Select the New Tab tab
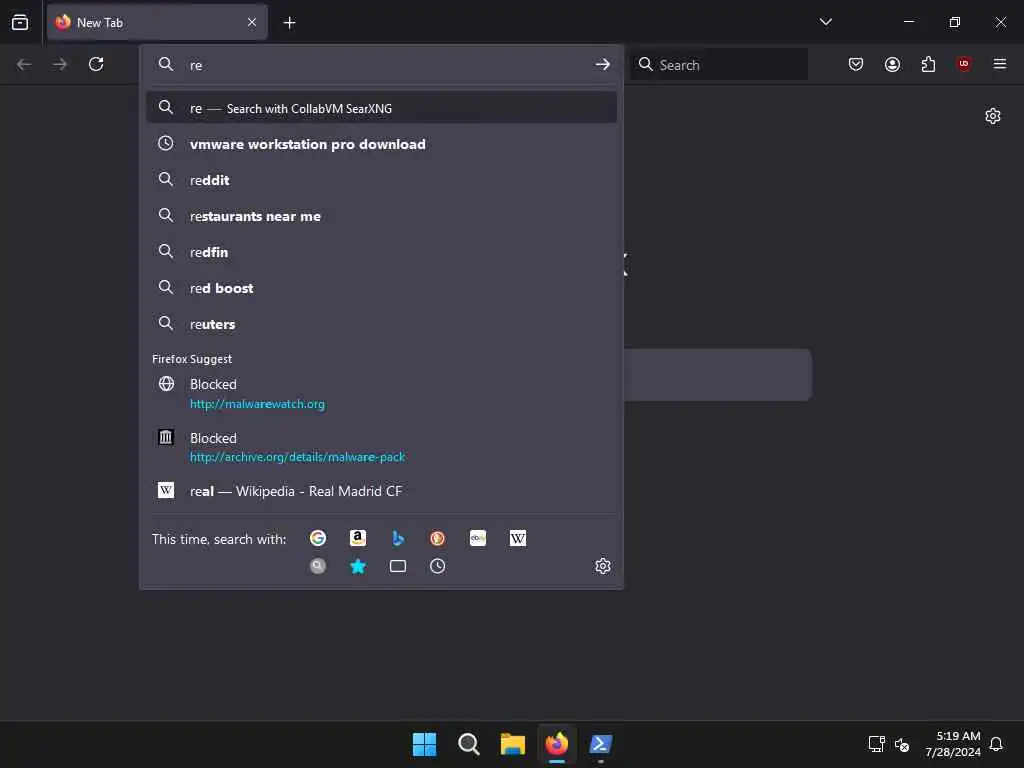Screen dimensions: 1024x768 (x=157, y=22)
